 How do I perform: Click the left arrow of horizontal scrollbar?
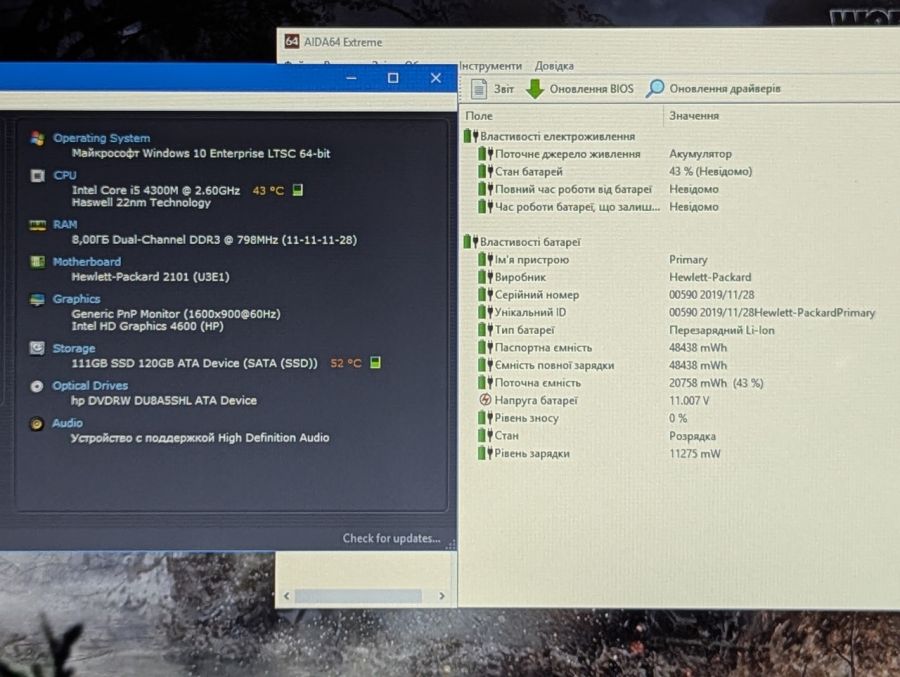point(286,596)
